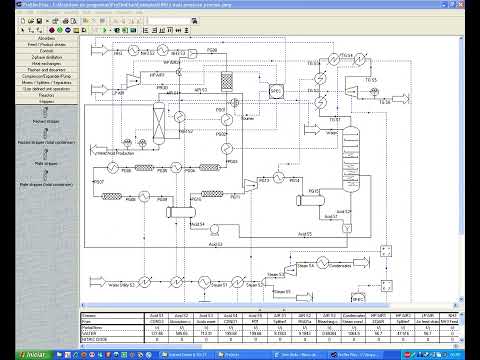Expand the 2-phase distillation category
The height and width of the screenshot is (360, 480).
[x=47, y=57]
